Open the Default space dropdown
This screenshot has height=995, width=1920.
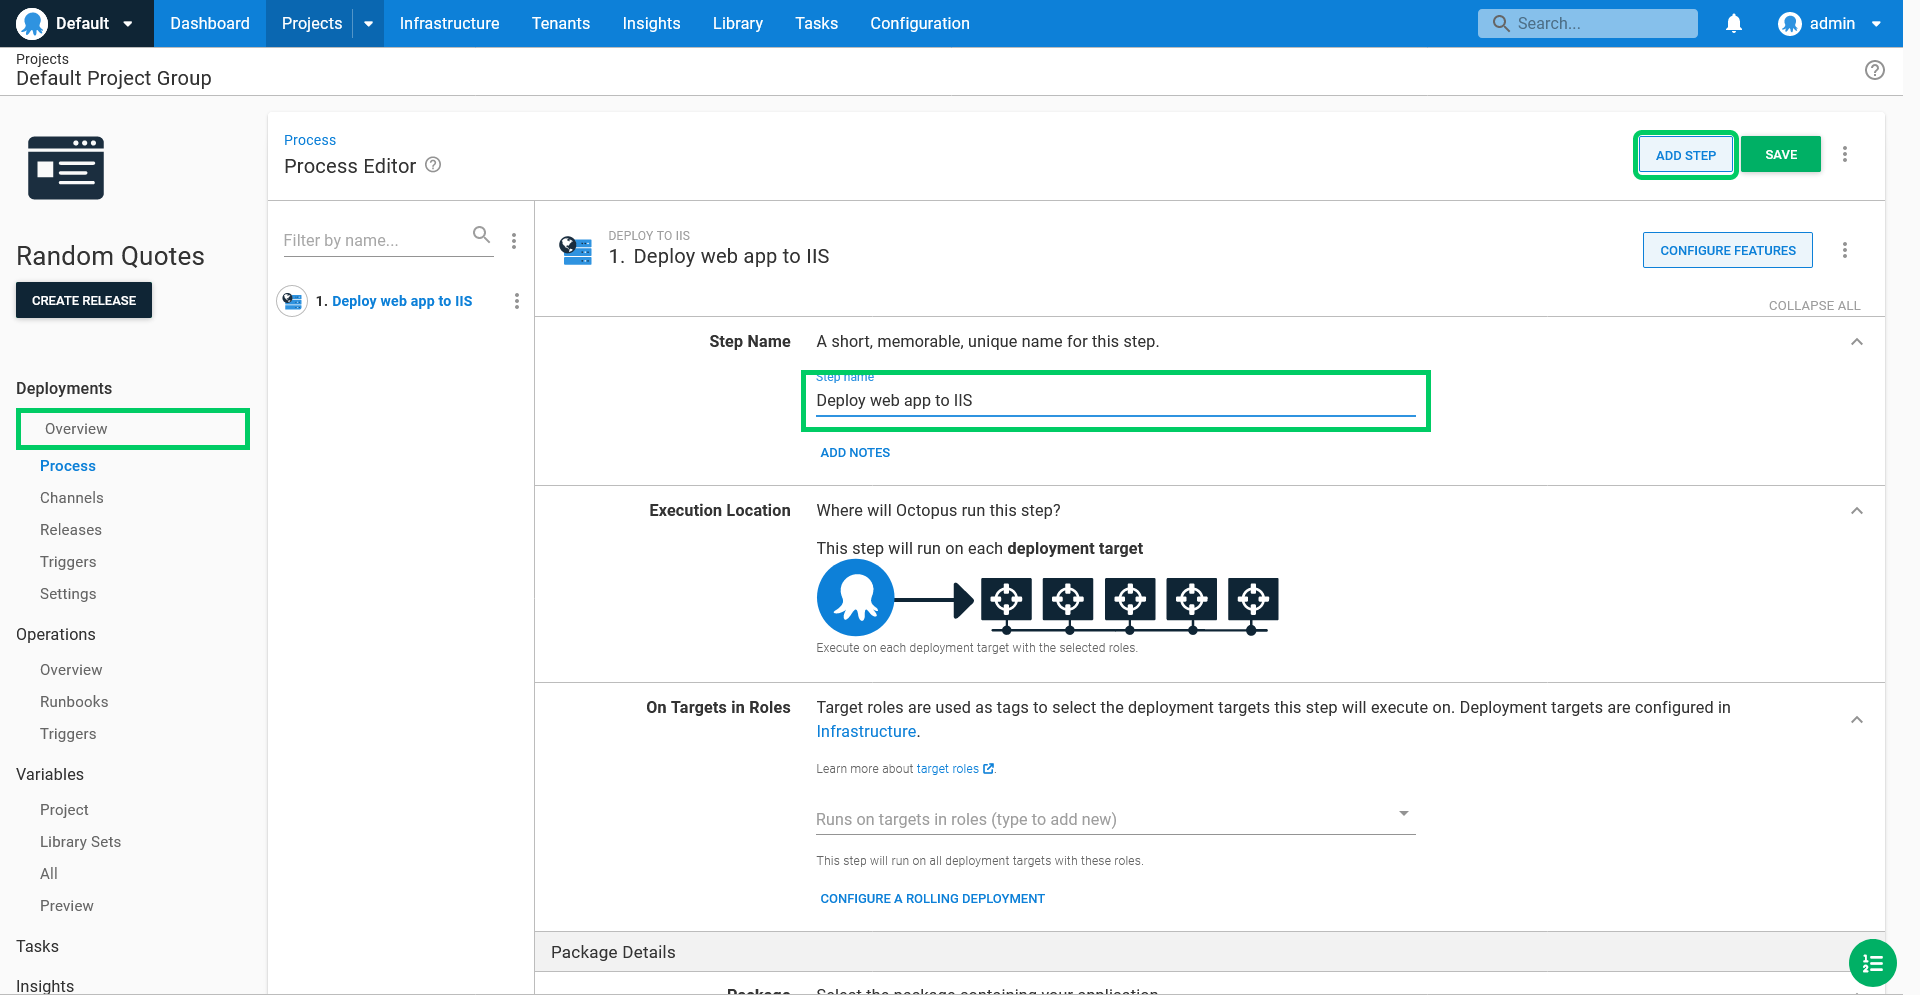pos(77,23)
